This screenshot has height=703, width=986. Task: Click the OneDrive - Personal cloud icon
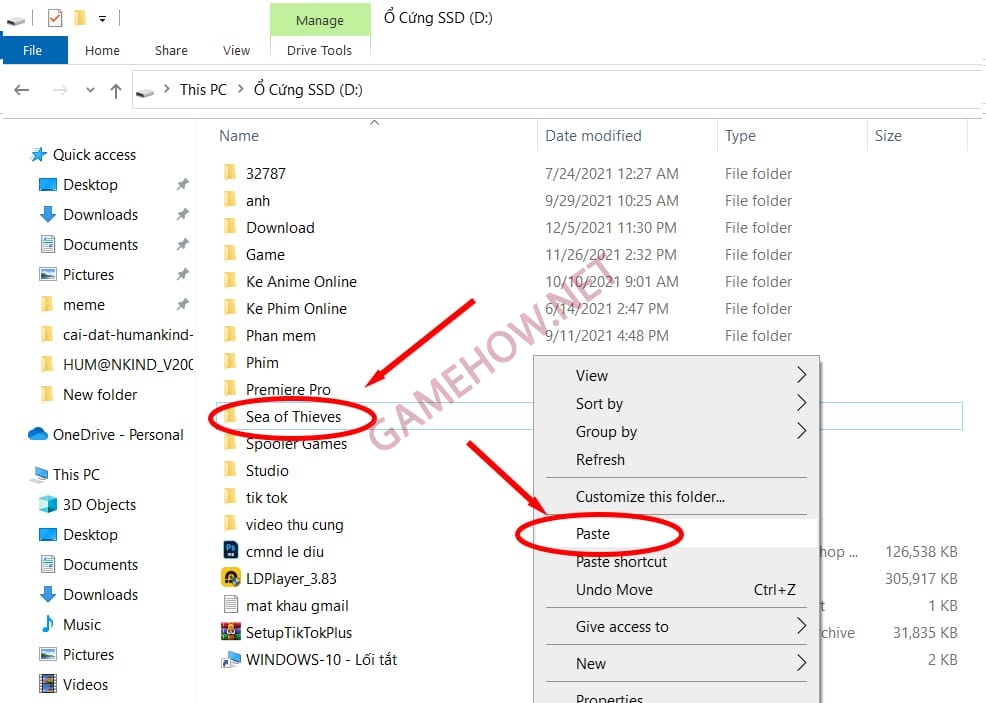[x=38, y=434]
